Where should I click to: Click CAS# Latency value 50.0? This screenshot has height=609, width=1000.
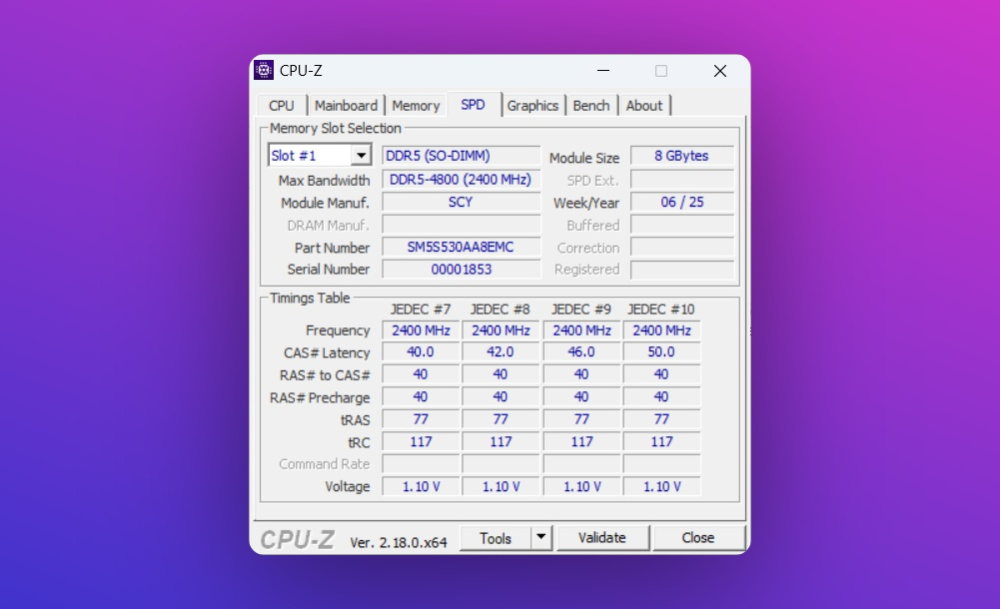pos(661,353)
